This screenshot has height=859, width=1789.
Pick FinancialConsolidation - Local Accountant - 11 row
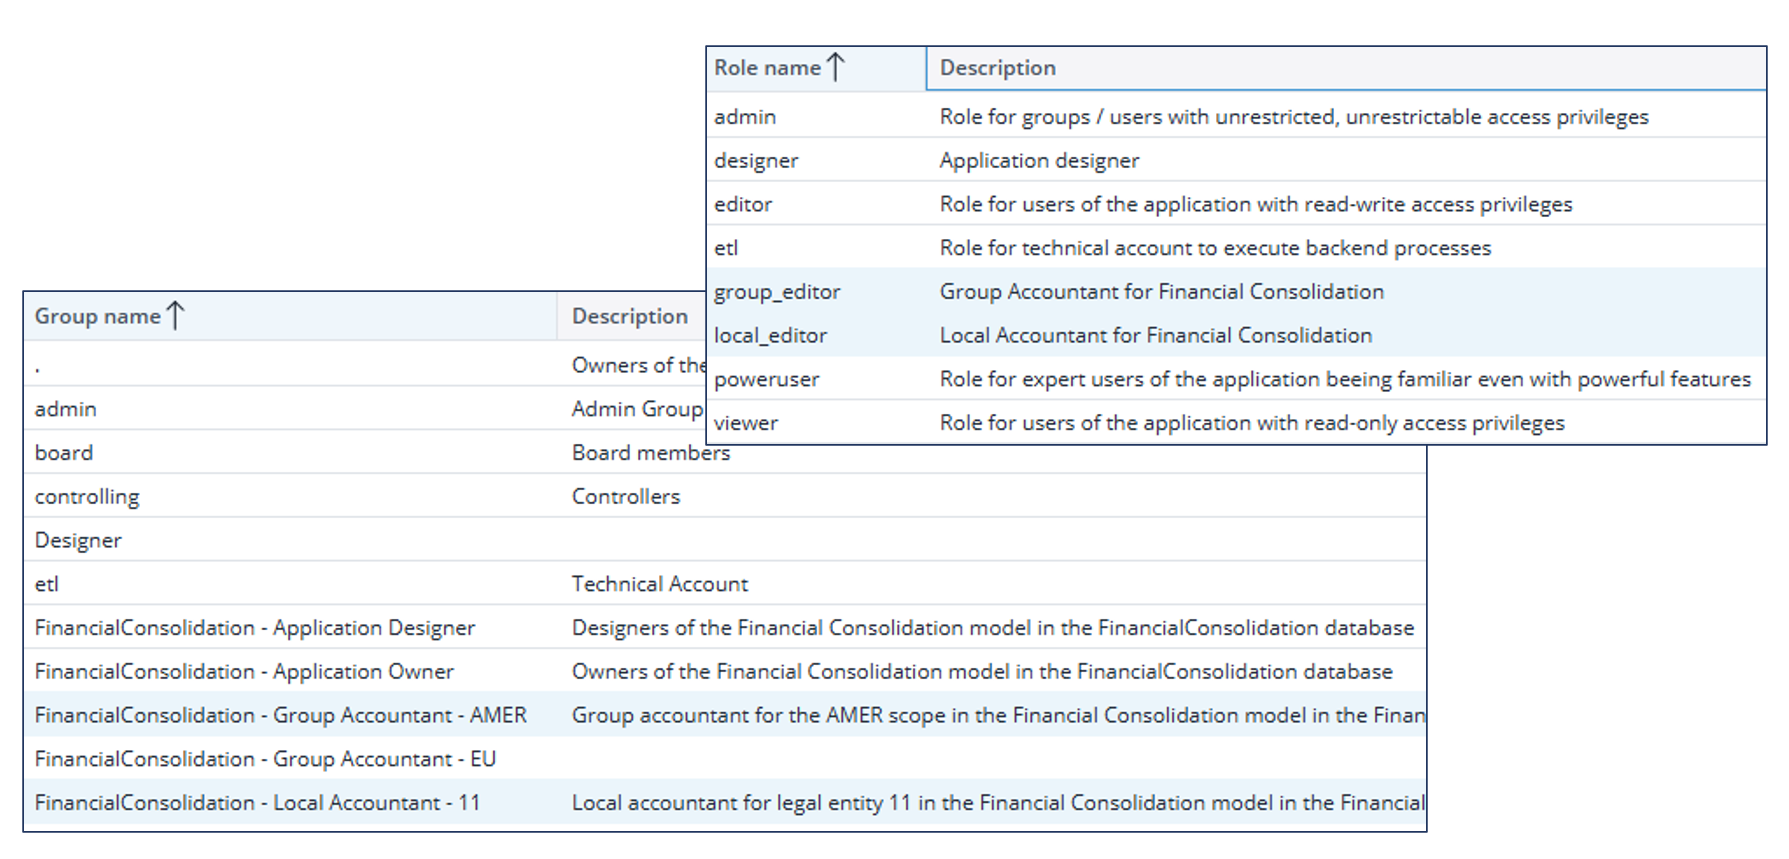tap(725, 802)
